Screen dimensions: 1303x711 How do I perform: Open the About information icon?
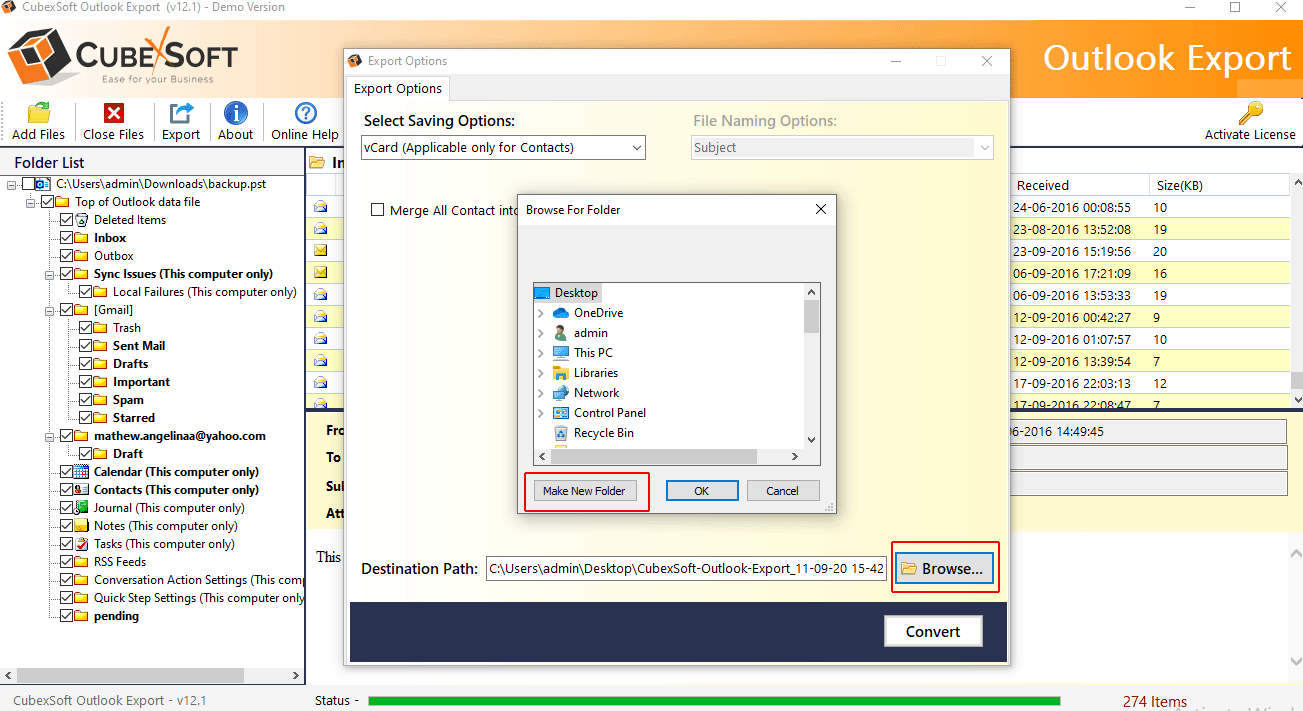[236, 113]
